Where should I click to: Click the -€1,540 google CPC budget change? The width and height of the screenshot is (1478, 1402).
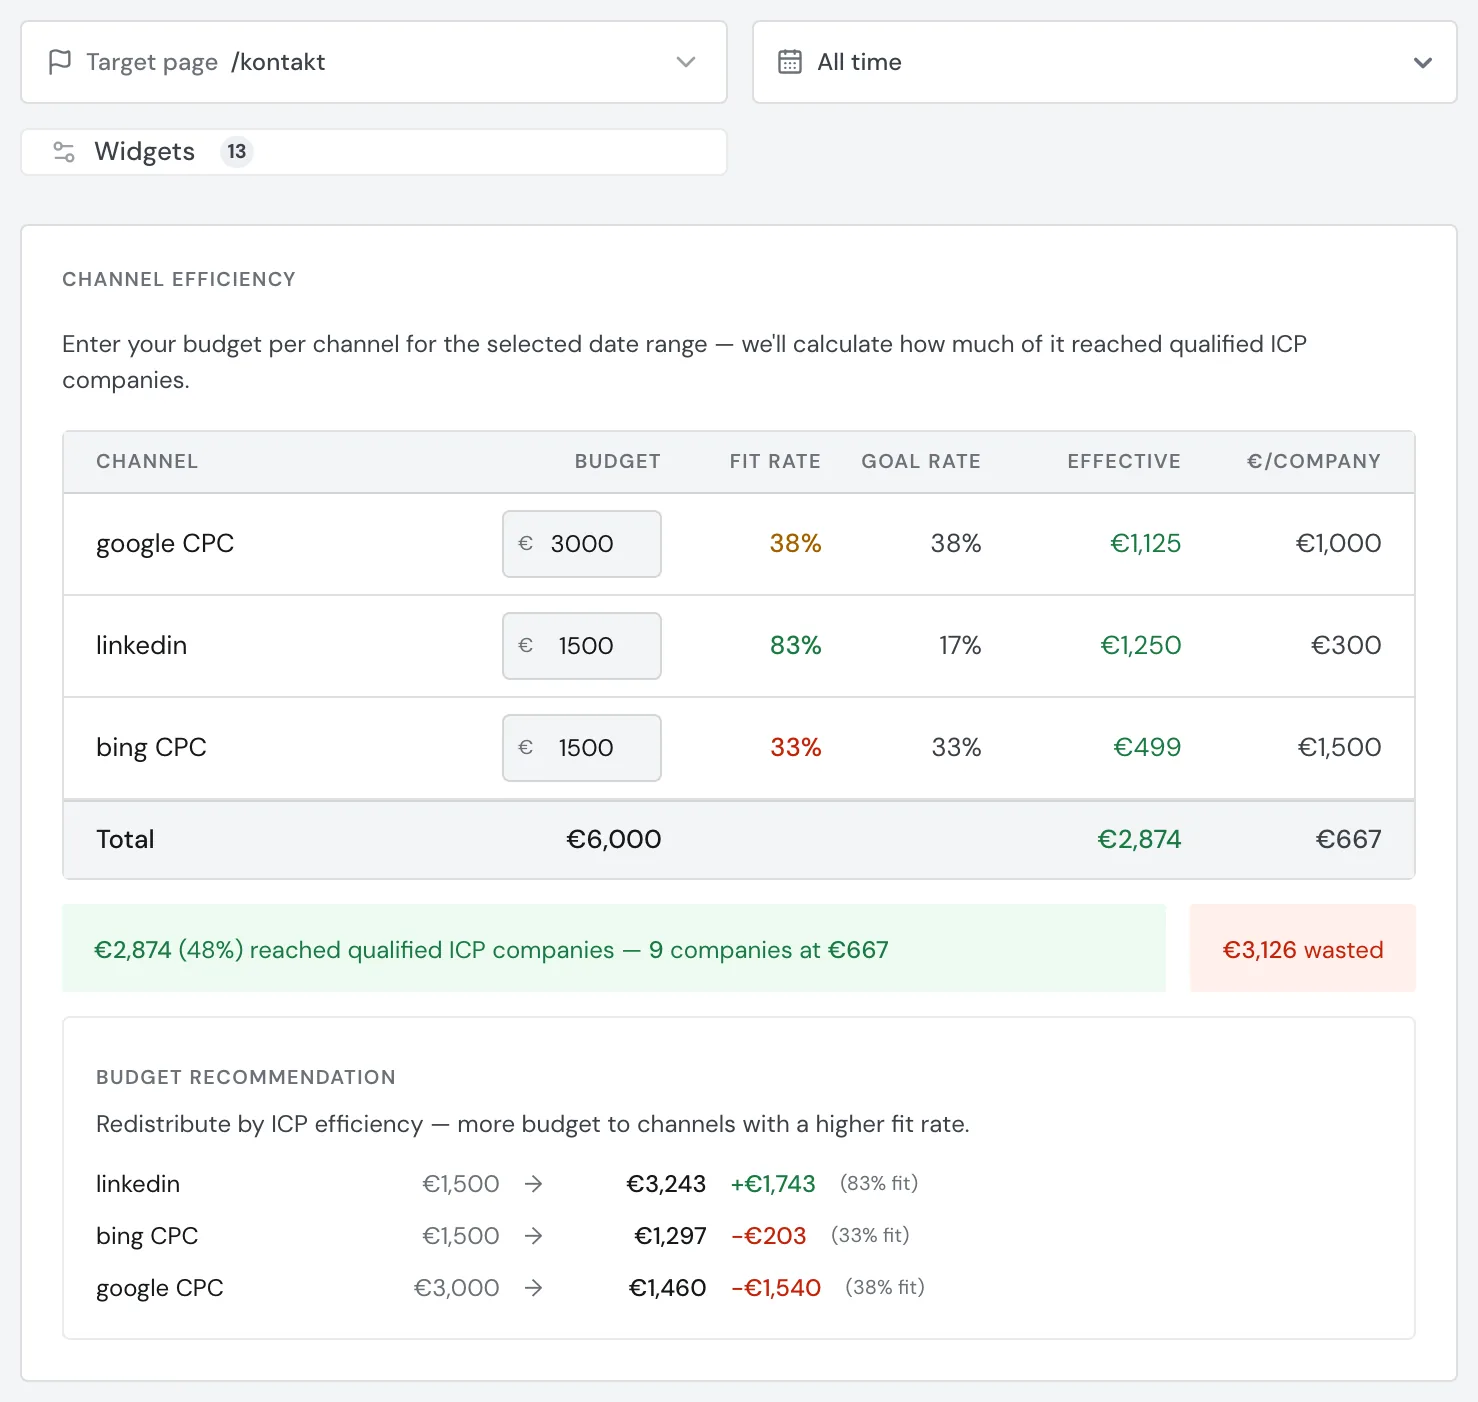776,1288
